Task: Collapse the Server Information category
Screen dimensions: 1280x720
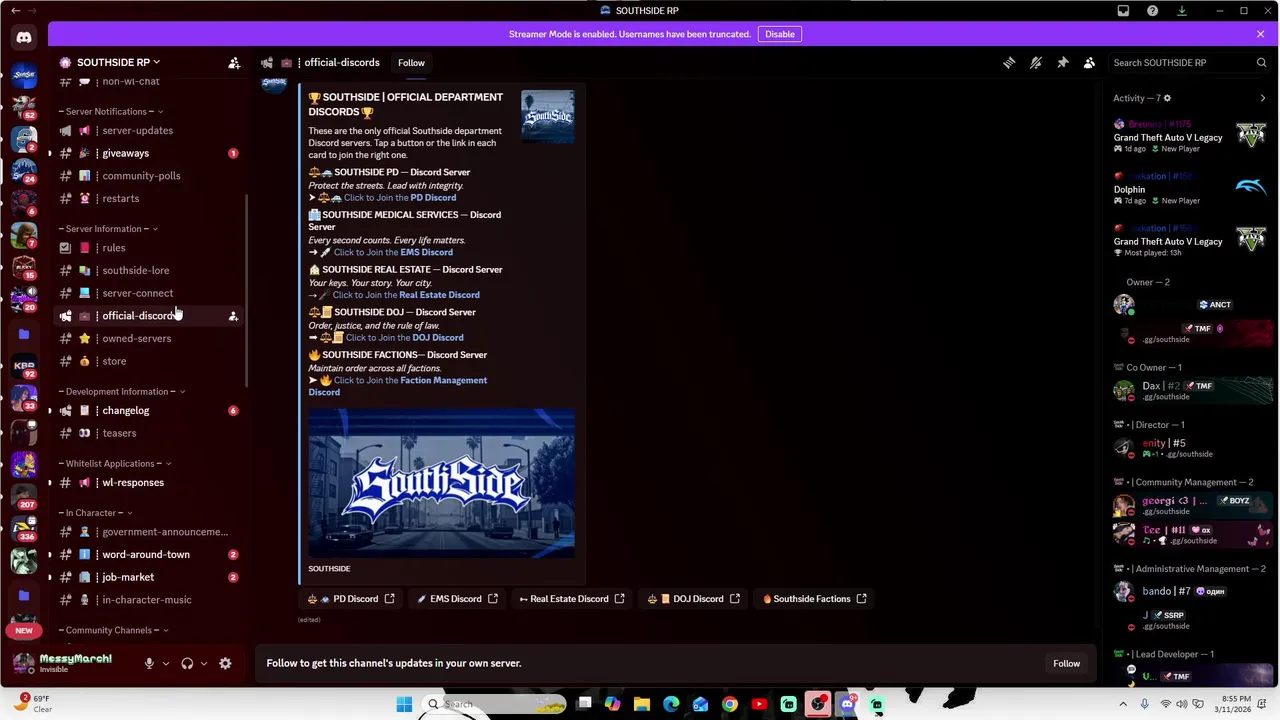Action: coord(108,229)
